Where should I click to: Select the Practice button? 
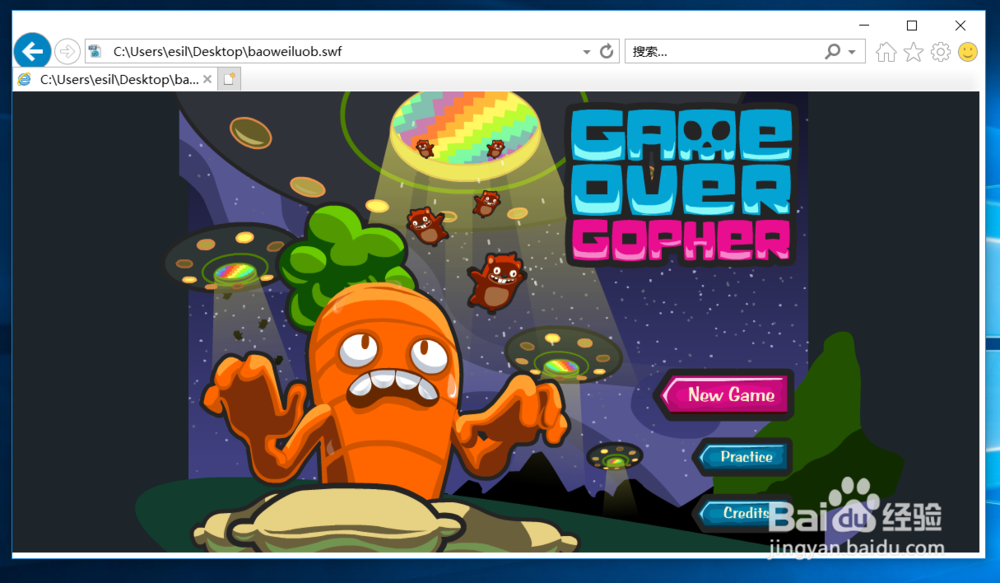pyautogui.click(x=743, y=457)
